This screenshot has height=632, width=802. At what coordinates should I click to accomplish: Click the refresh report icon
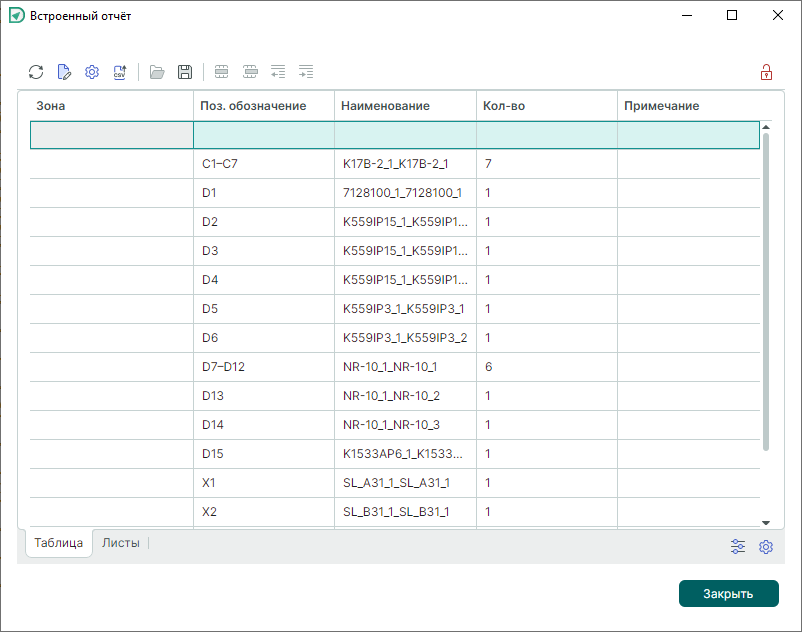pos(36,72)
